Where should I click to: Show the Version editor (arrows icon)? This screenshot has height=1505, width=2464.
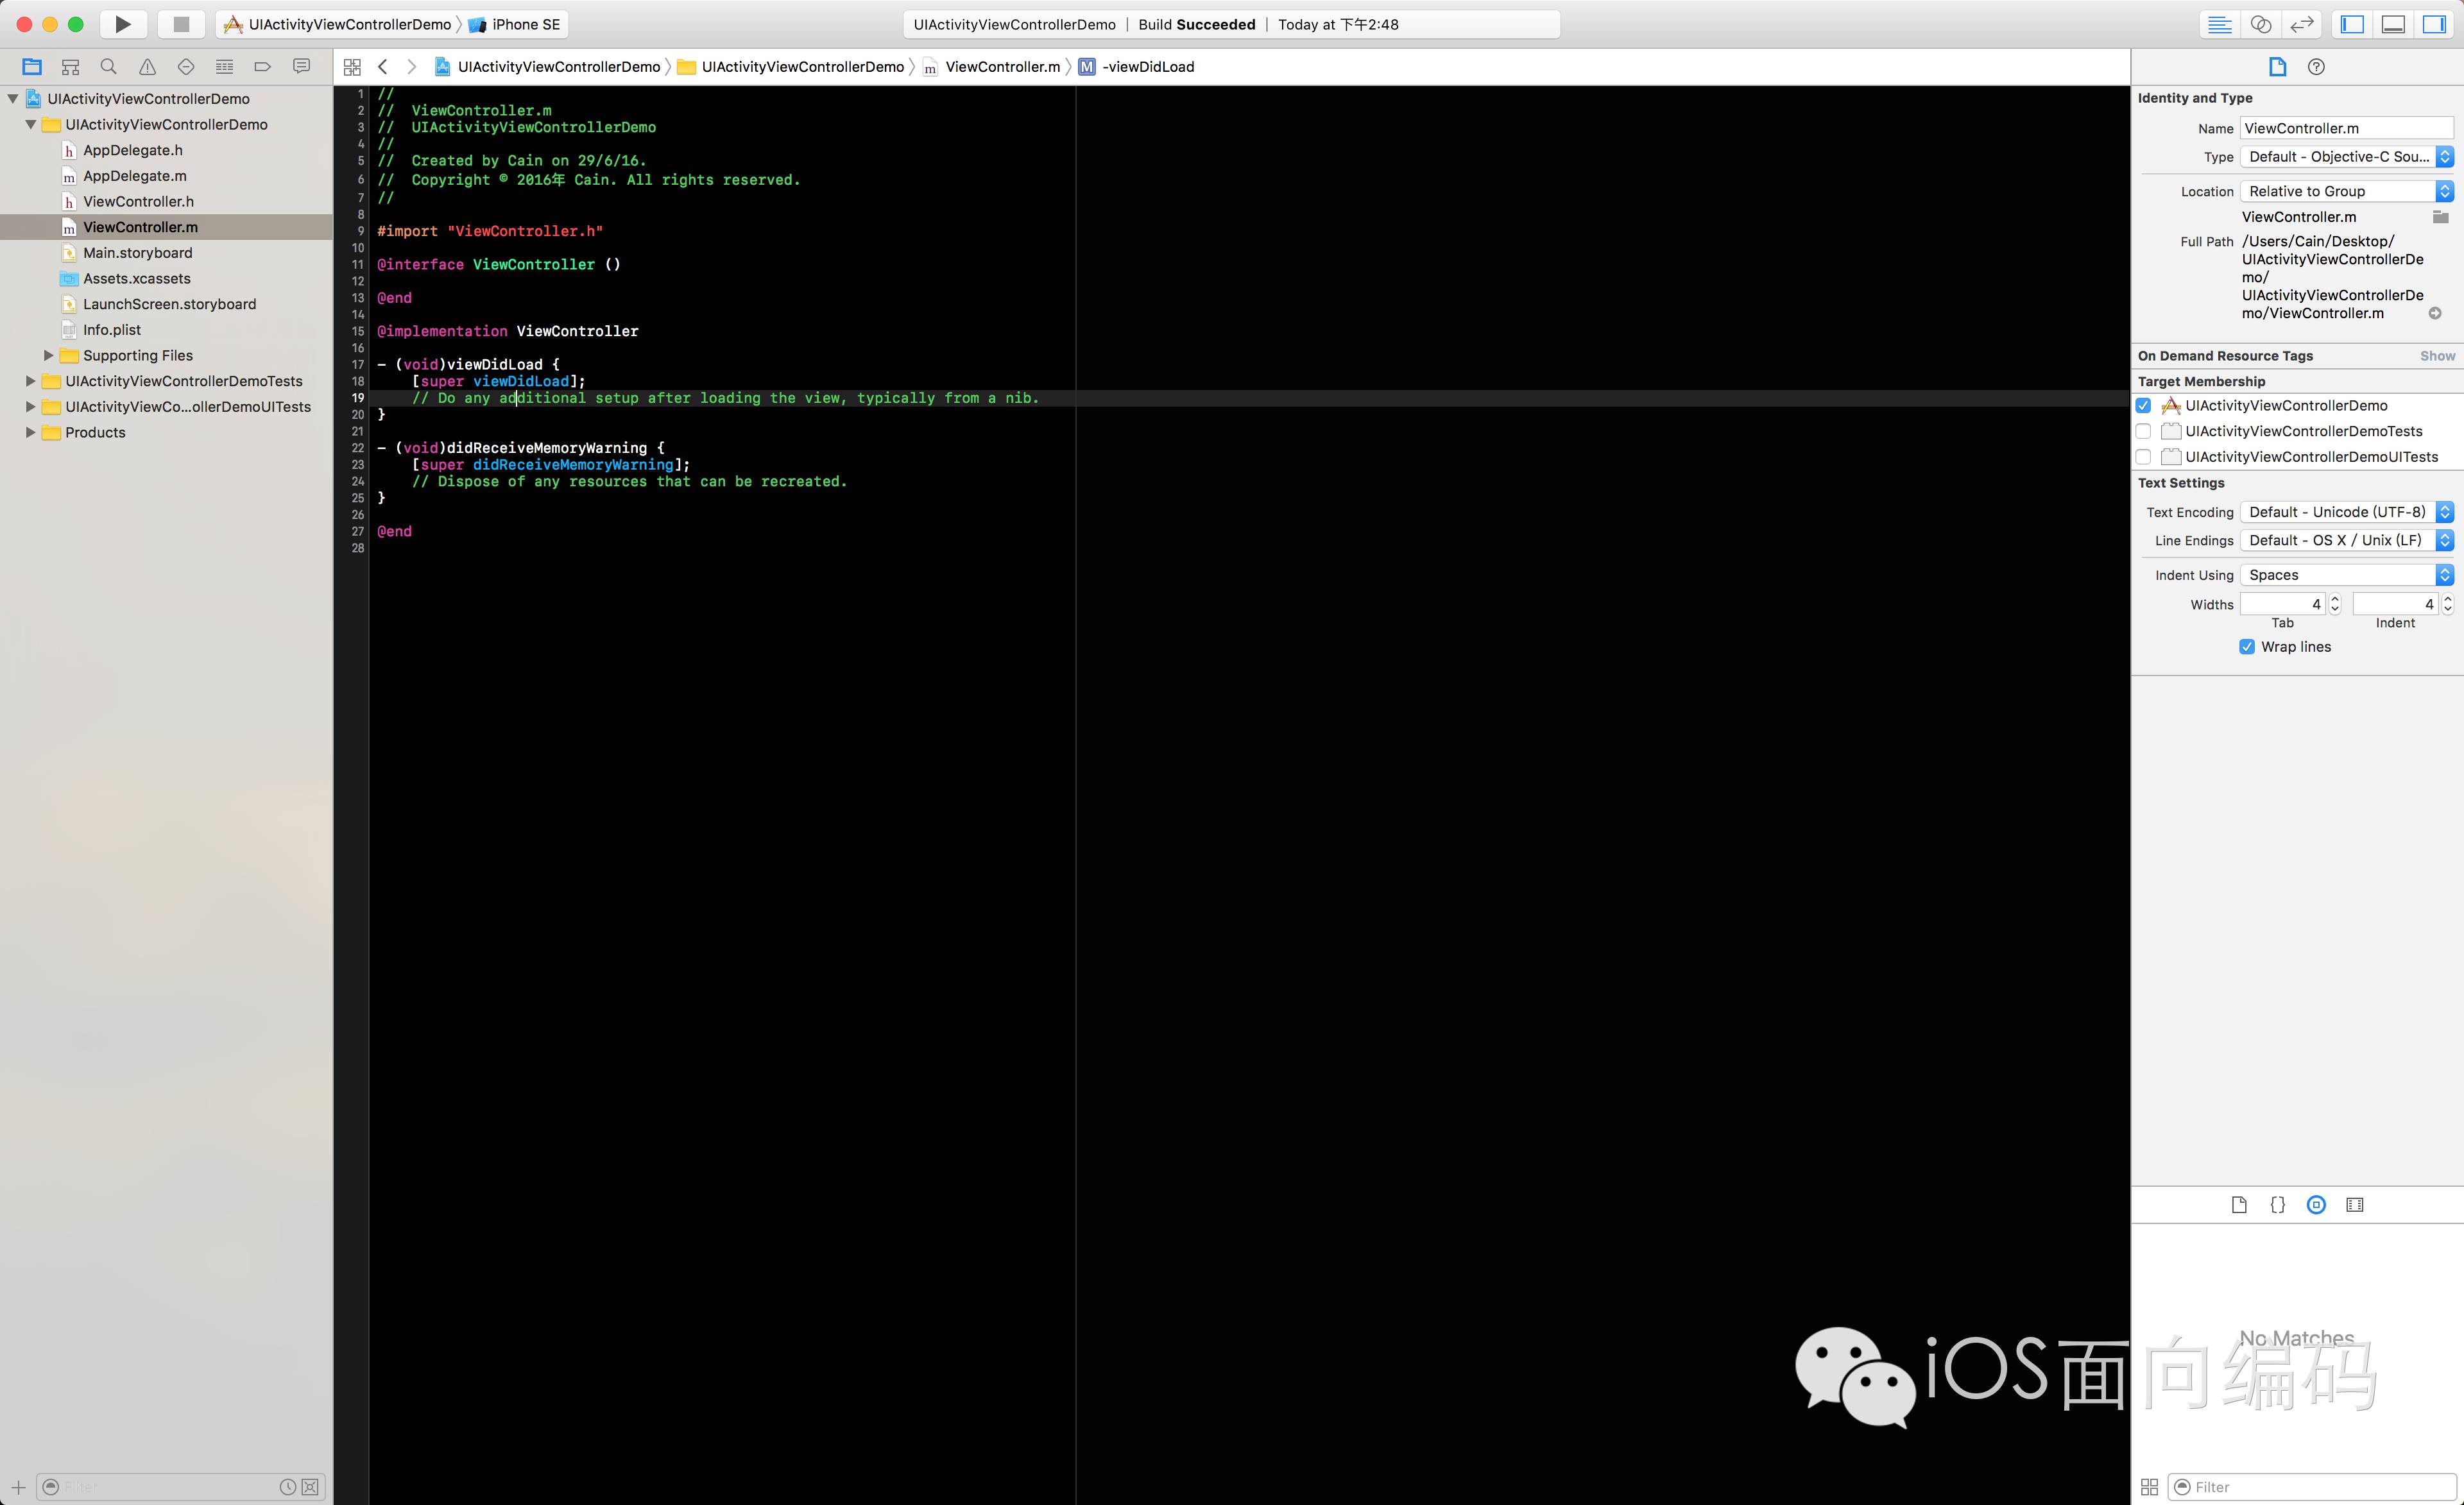pyautogui.click(x=2302, y=24)
